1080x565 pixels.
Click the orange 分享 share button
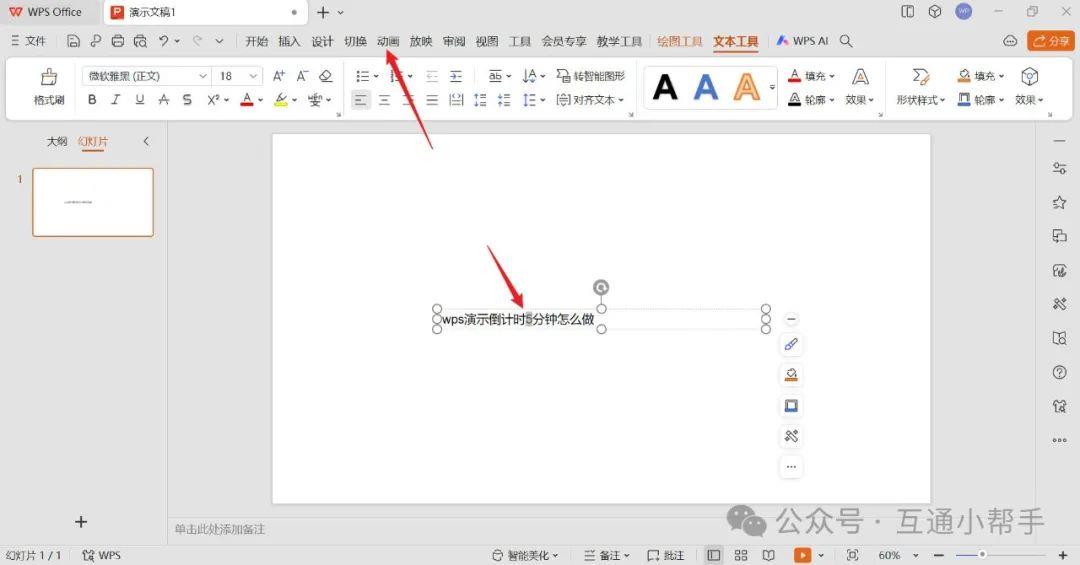pyautogui.click(x=1050, y=41)
